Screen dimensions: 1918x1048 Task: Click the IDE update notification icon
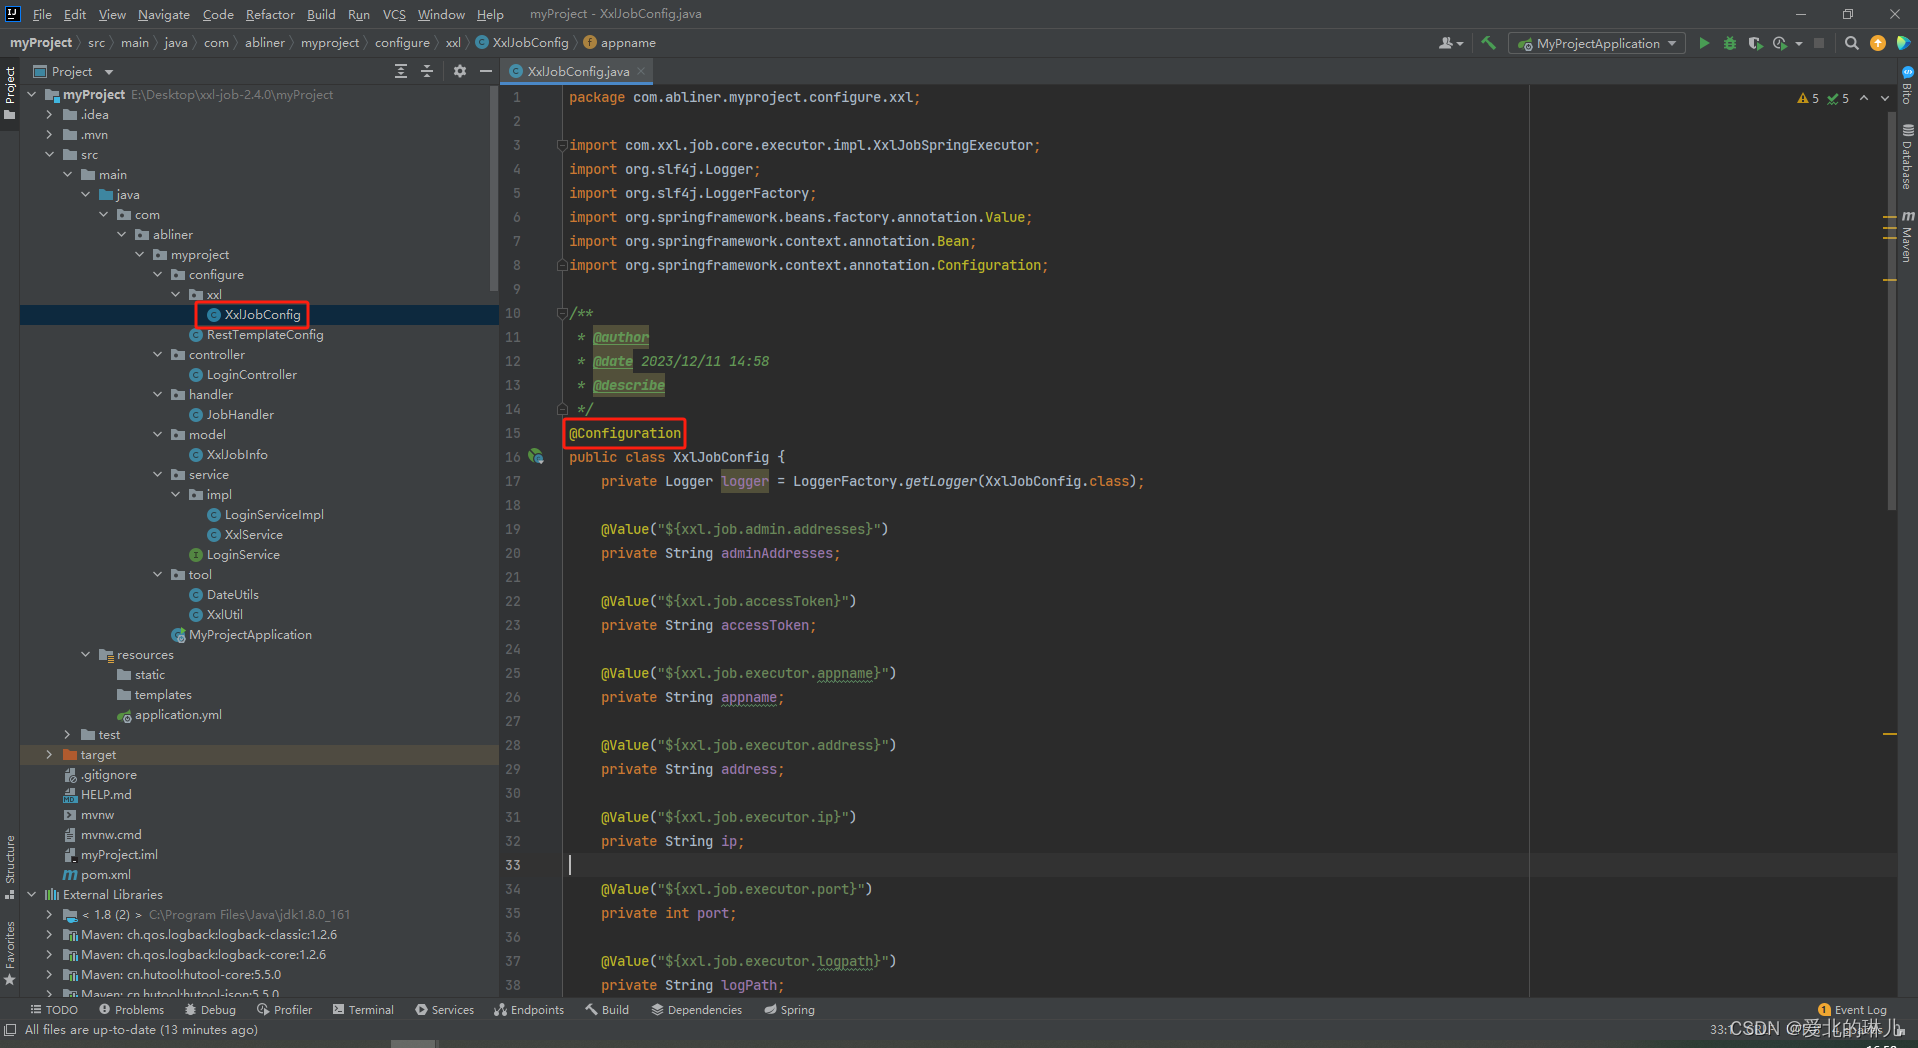pos(1878,43)
